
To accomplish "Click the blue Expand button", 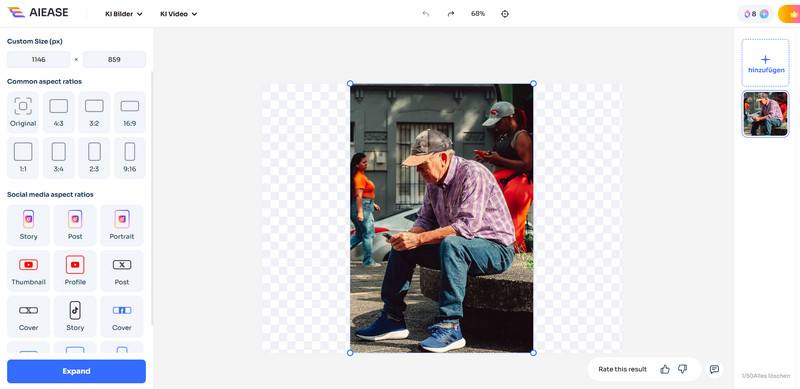I will [x=77, y=371].
